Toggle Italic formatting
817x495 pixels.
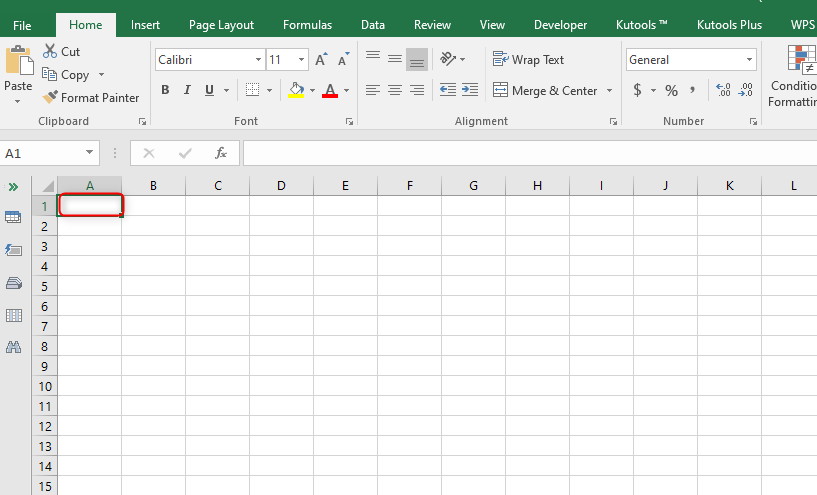188,90
